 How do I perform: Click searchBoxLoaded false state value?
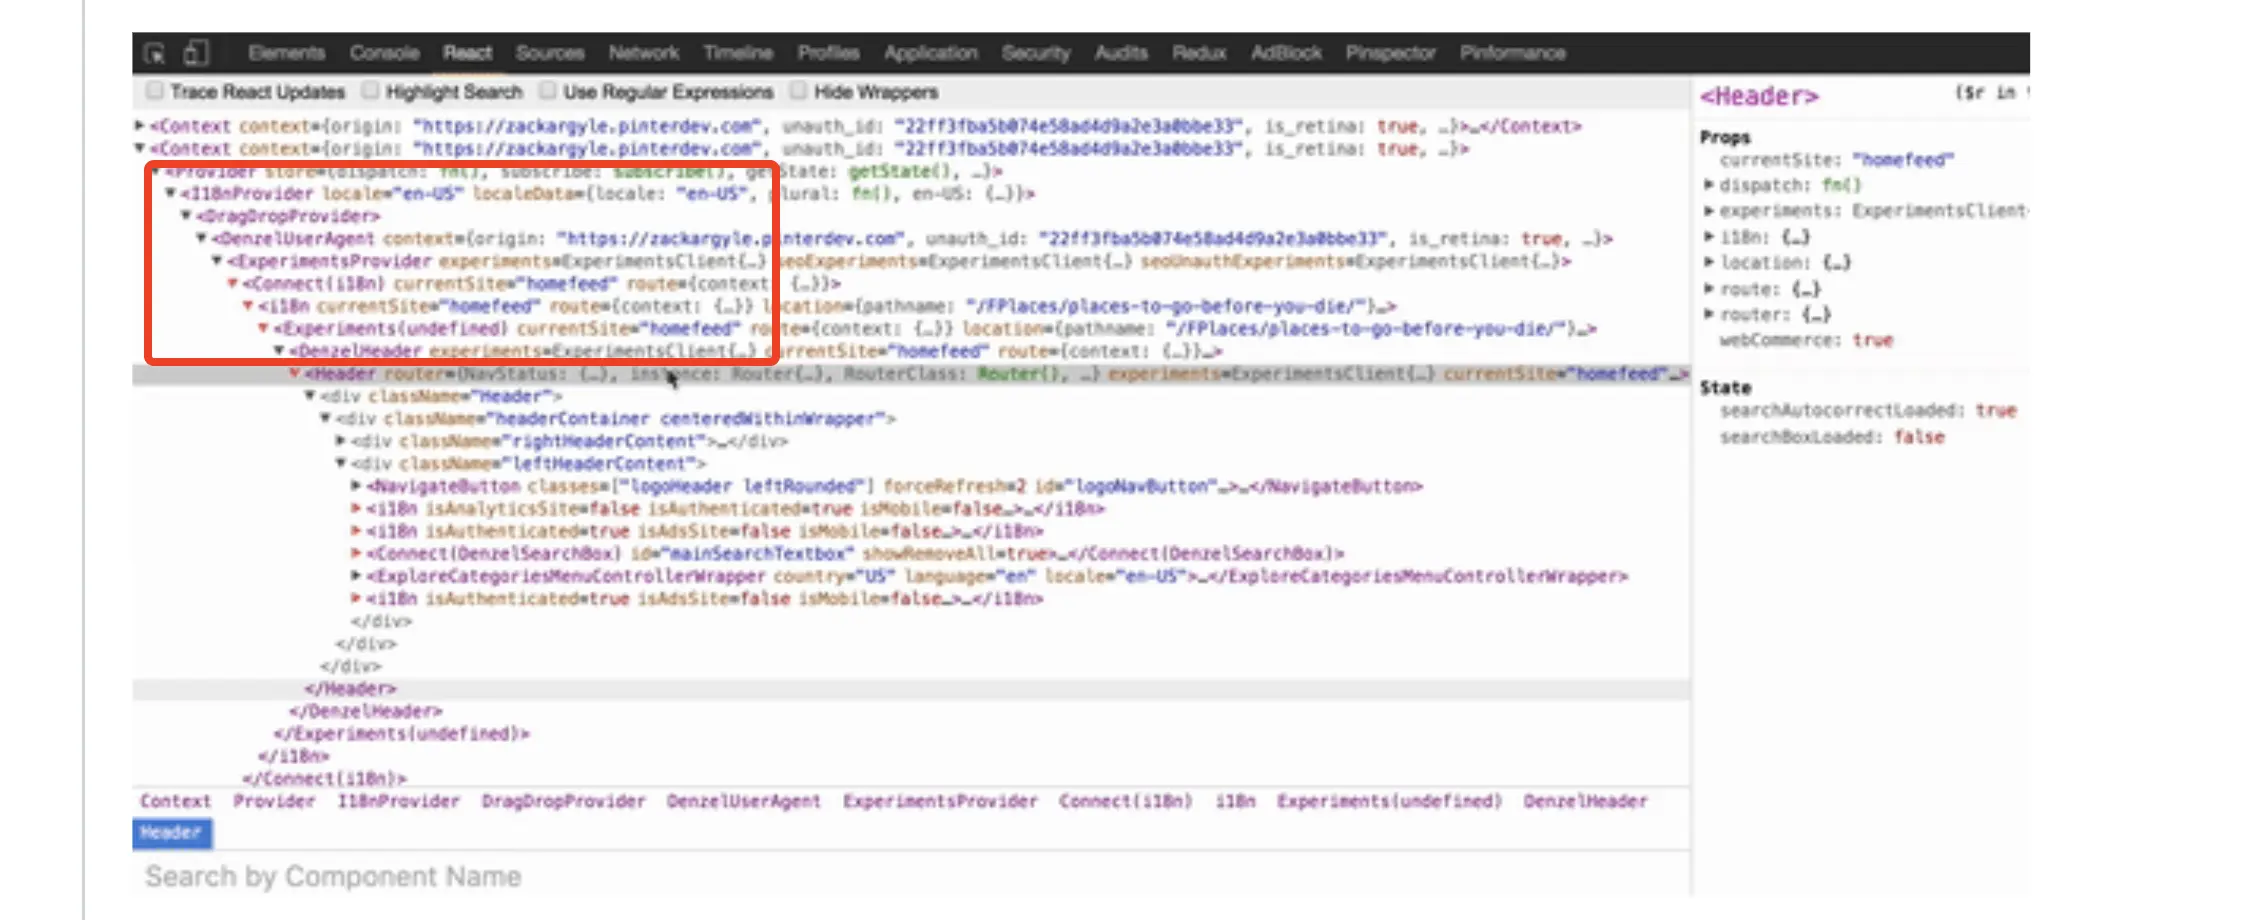pos(1919,437)
